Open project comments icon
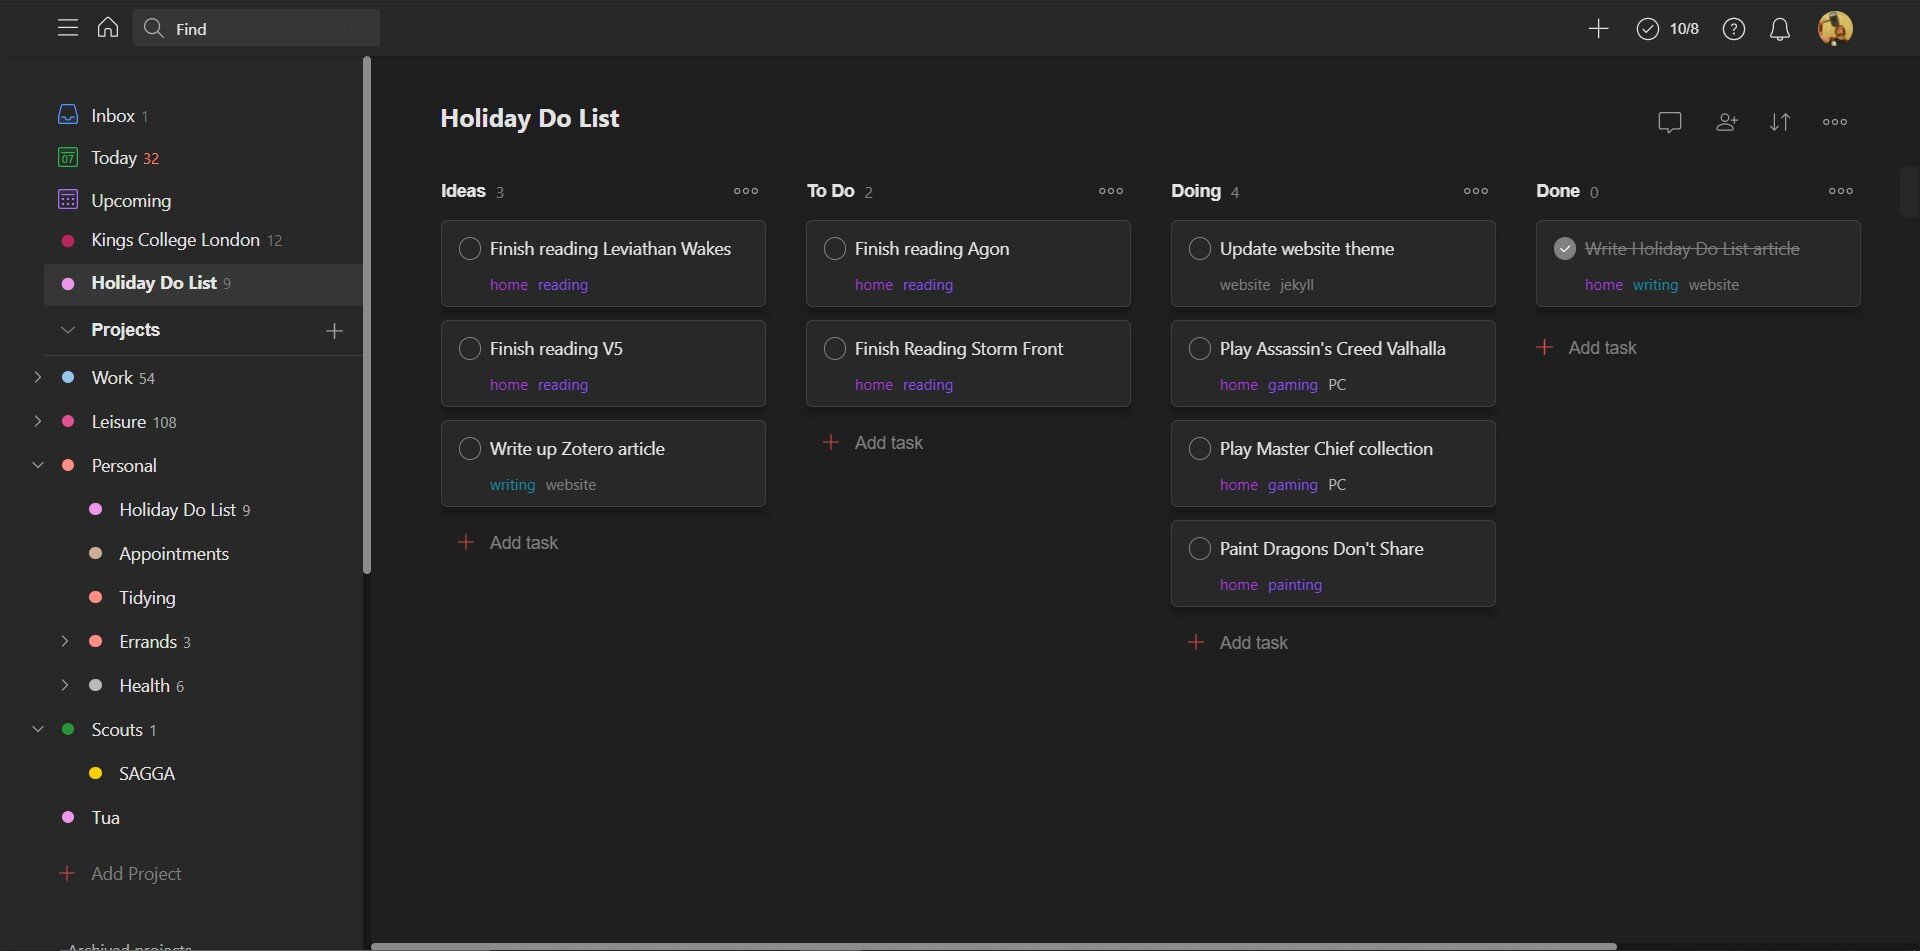 (1670, 122)
